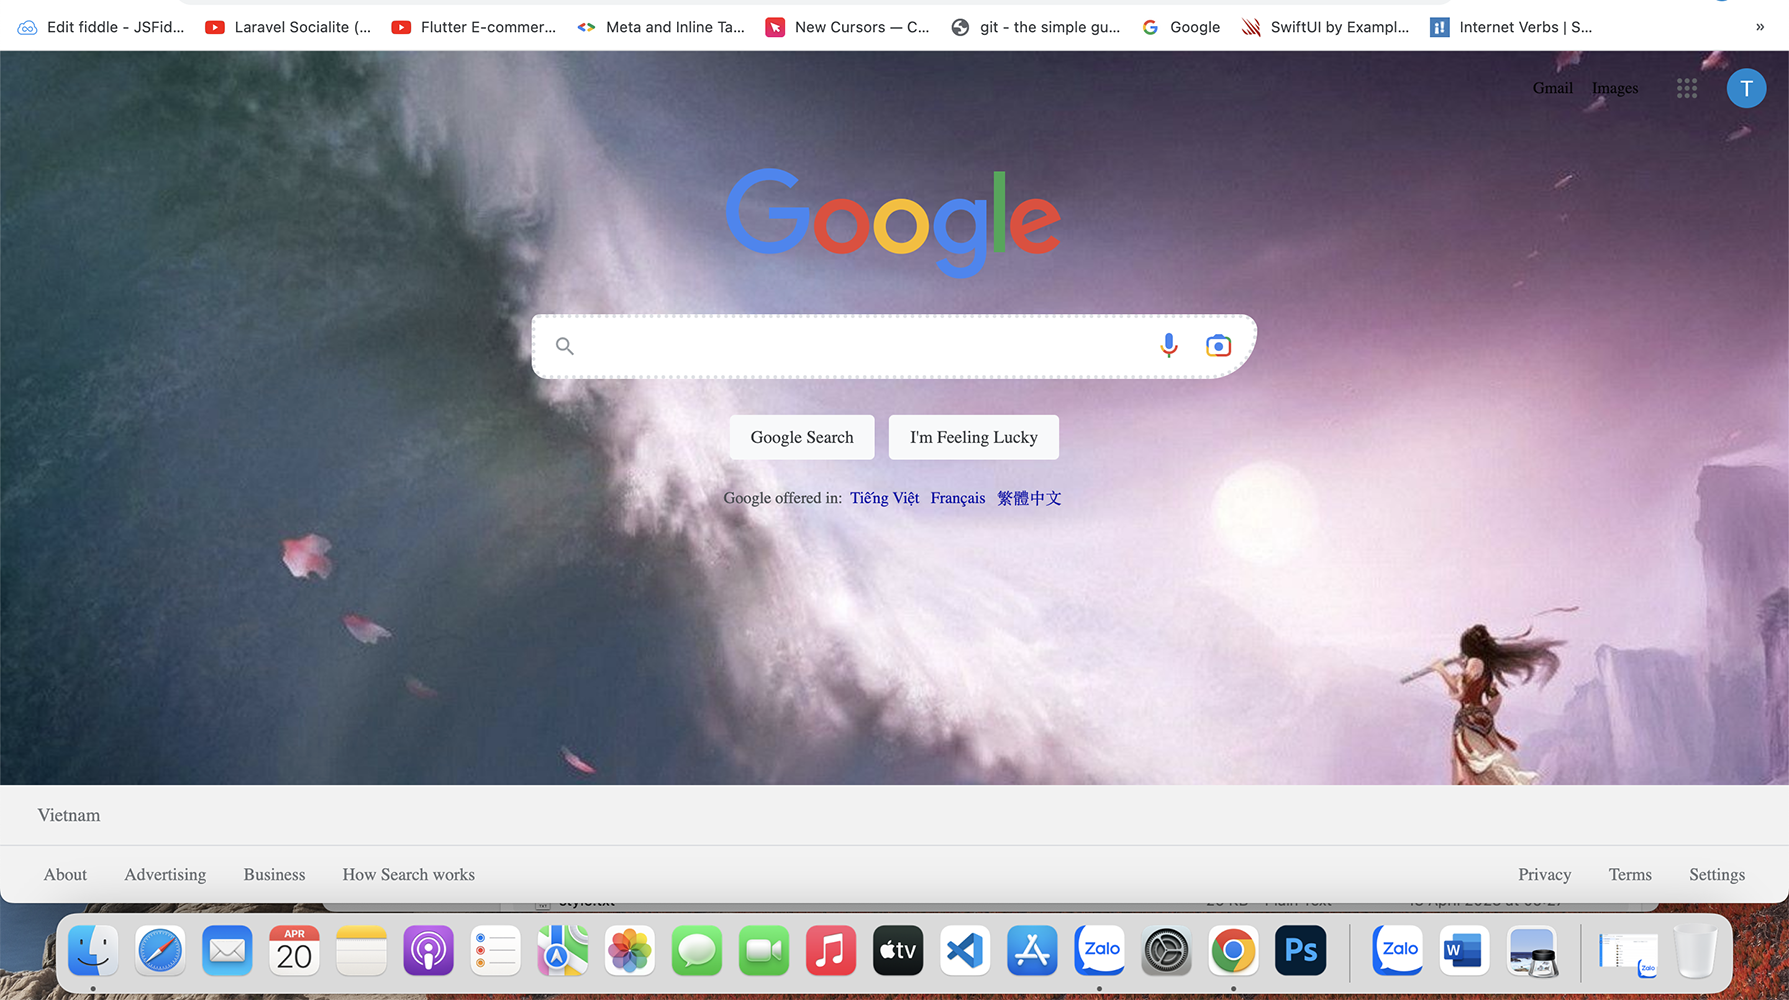Open Photoshop from the dock
This screenshot has width=1789, height=1000.
[x=1299, y=951]
